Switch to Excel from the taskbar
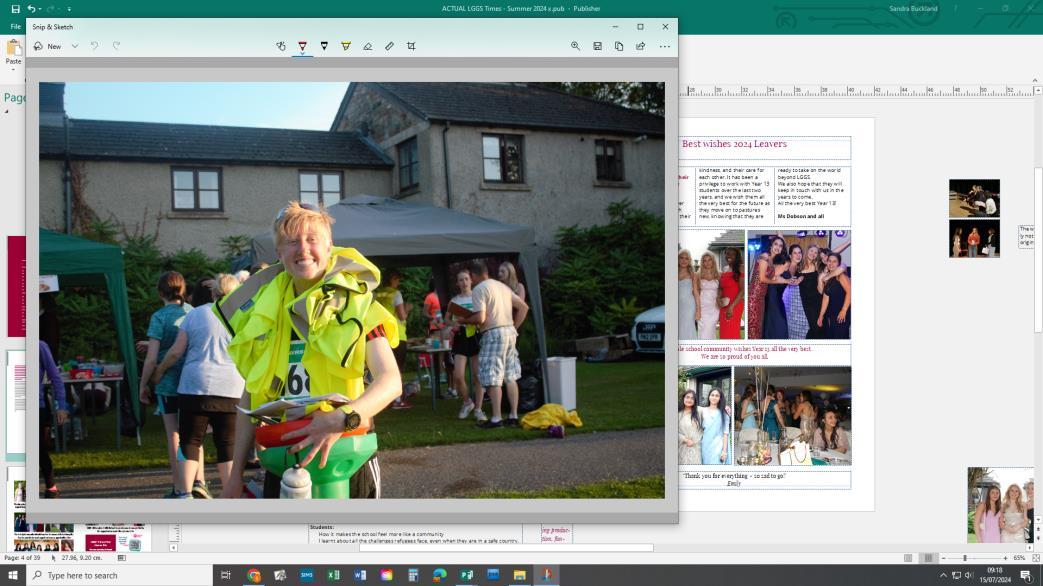1043x586 pixels. 333,575
